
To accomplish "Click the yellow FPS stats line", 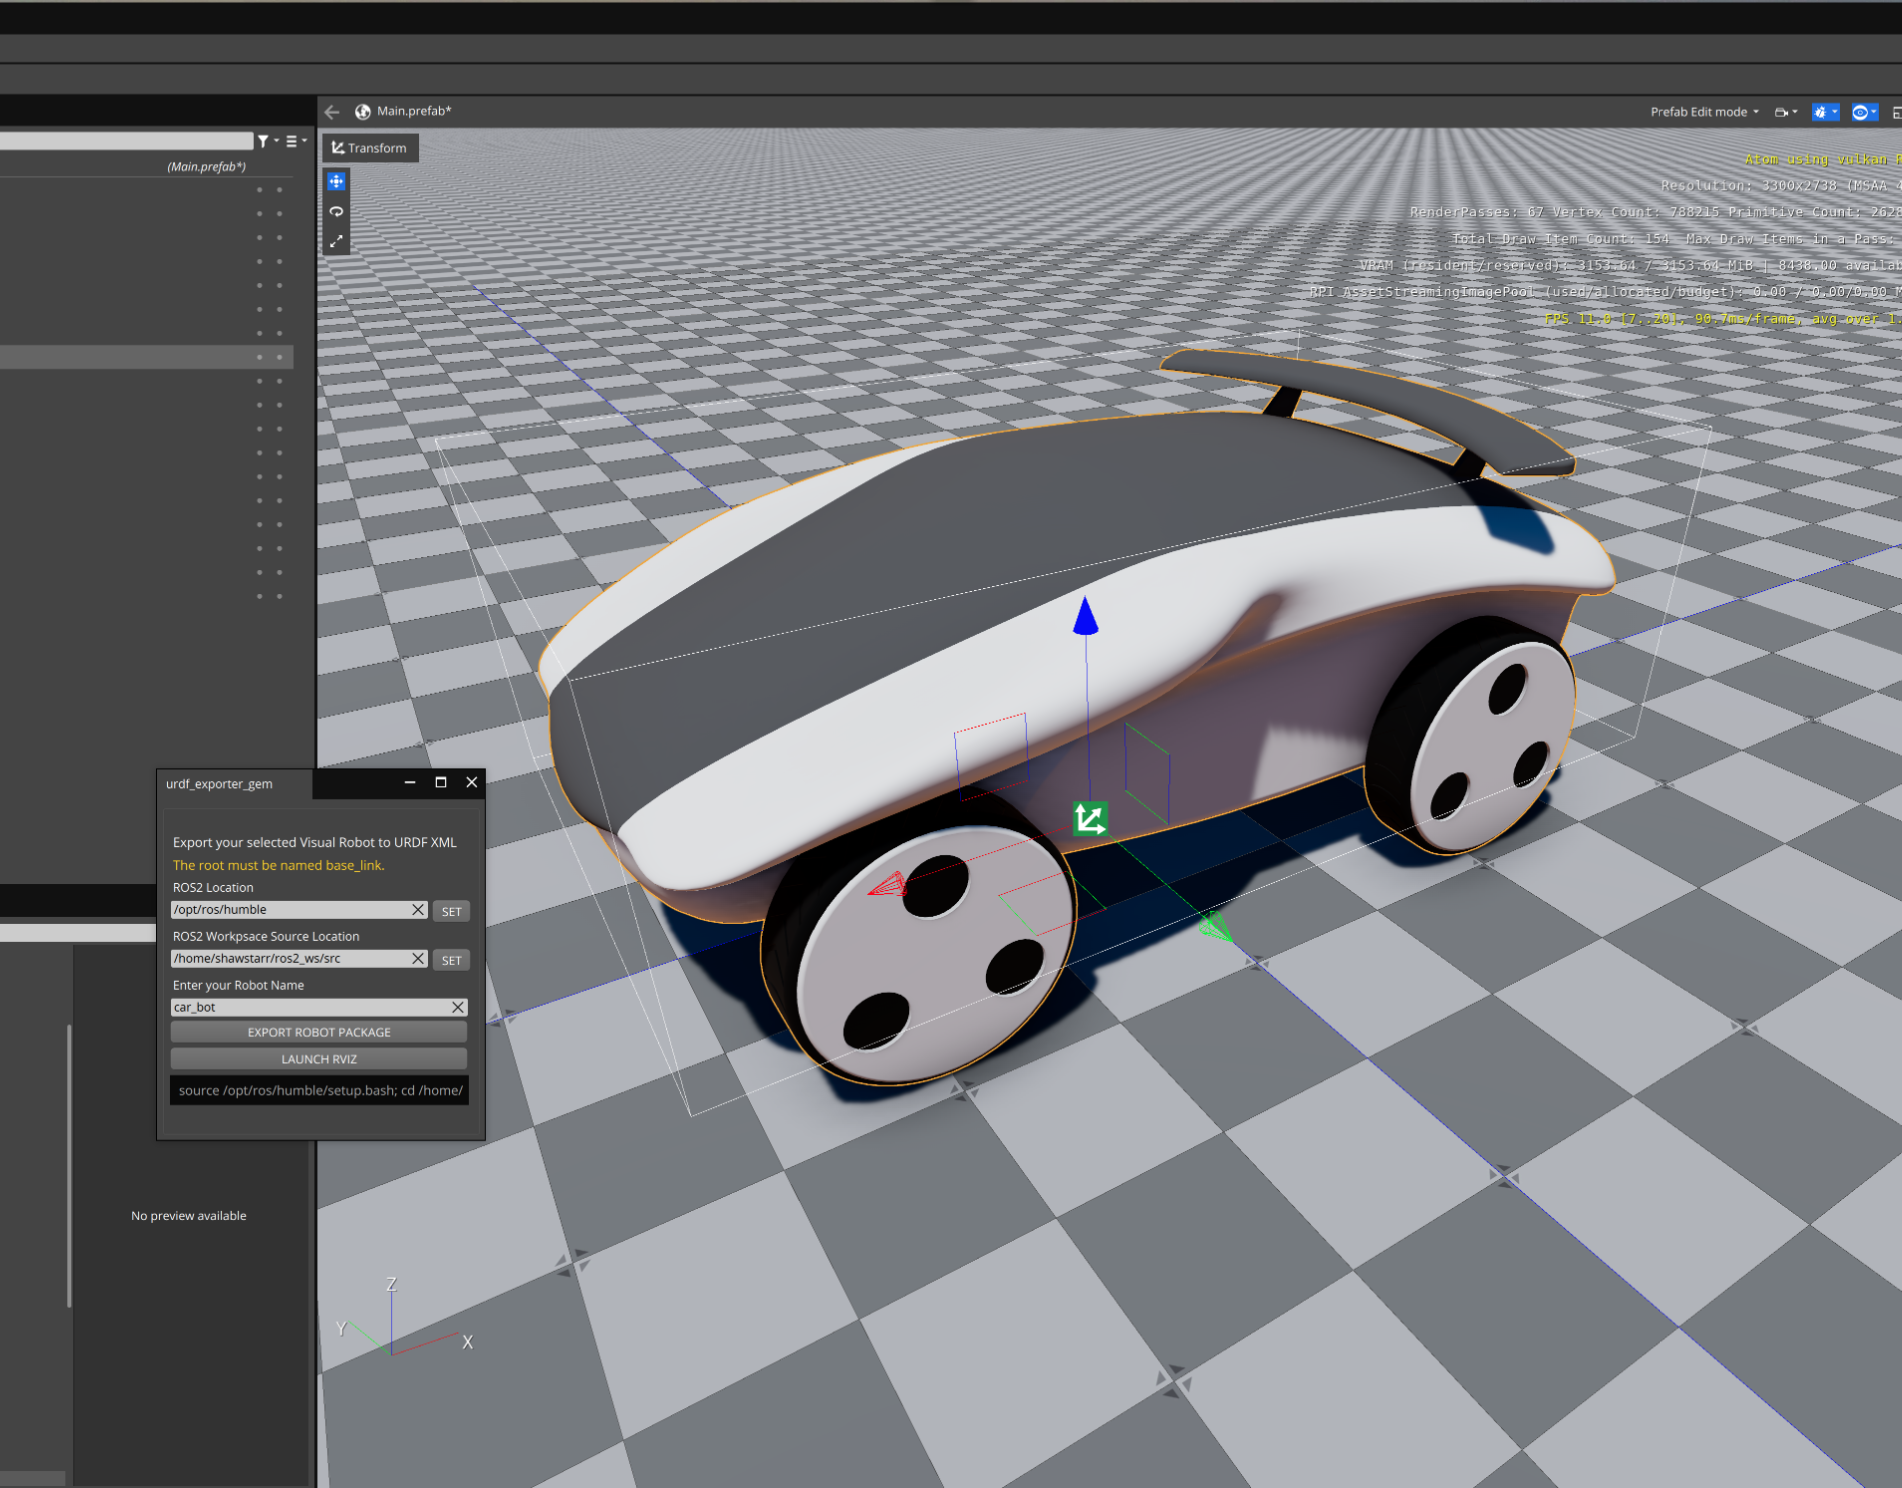I will point(1722,319).
